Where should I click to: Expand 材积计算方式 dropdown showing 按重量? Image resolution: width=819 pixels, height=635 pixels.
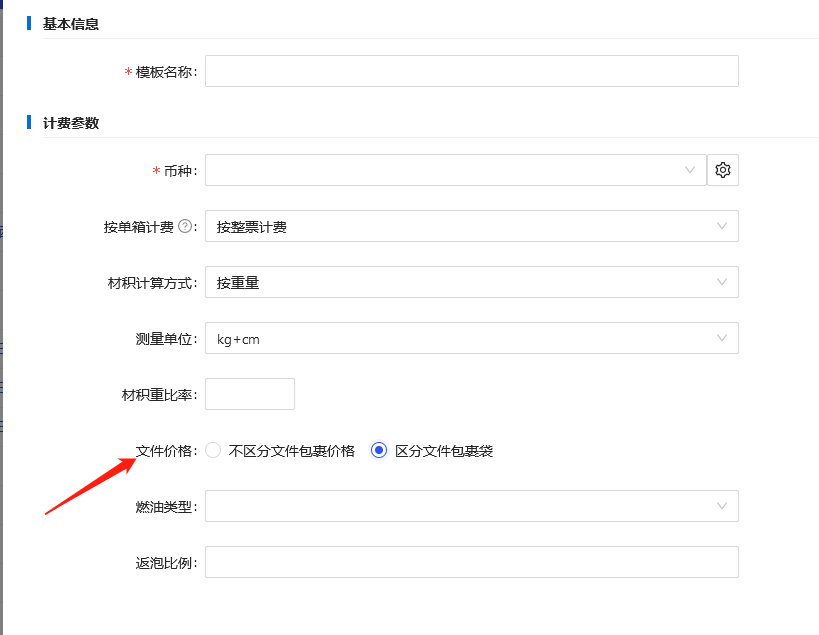(x=472, y=282)
